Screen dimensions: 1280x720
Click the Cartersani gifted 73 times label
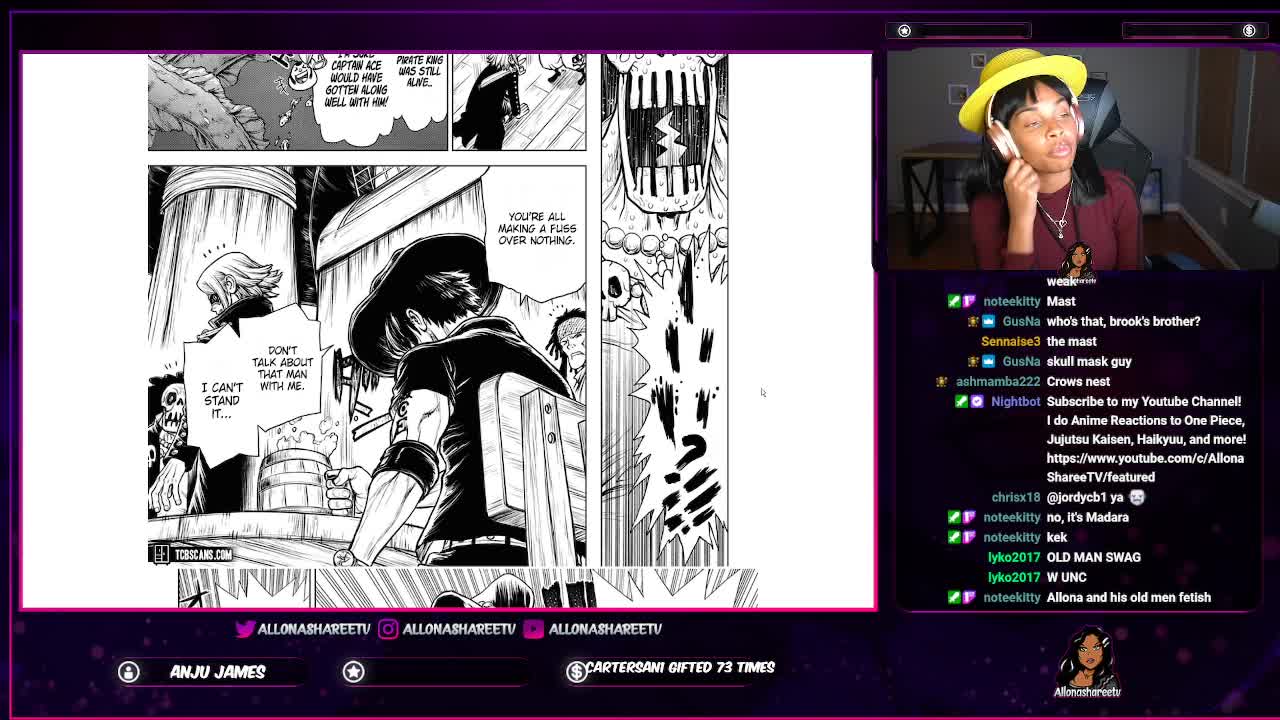680,667
